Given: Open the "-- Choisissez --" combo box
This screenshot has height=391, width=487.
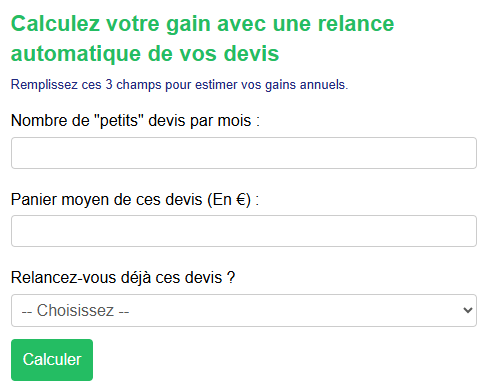Looking at the screenshot, I should pos(244,310).
